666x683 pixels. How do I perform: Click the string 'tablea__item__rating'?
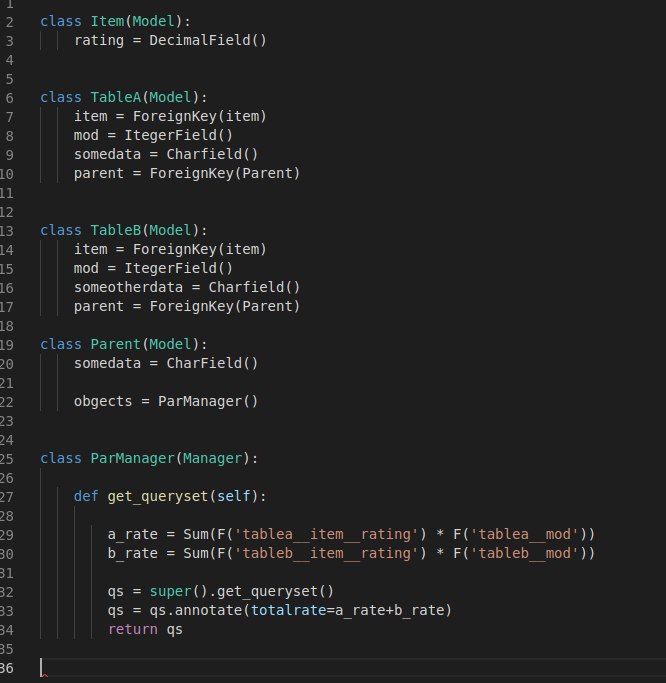pos(326,534)
